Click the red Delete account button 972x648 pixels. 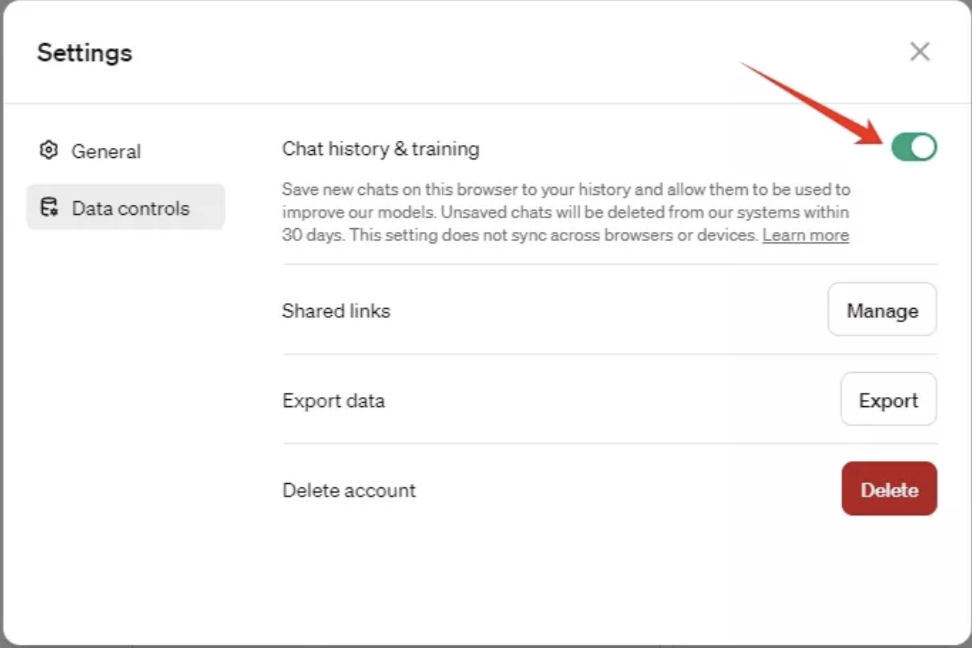pos(888,489)
